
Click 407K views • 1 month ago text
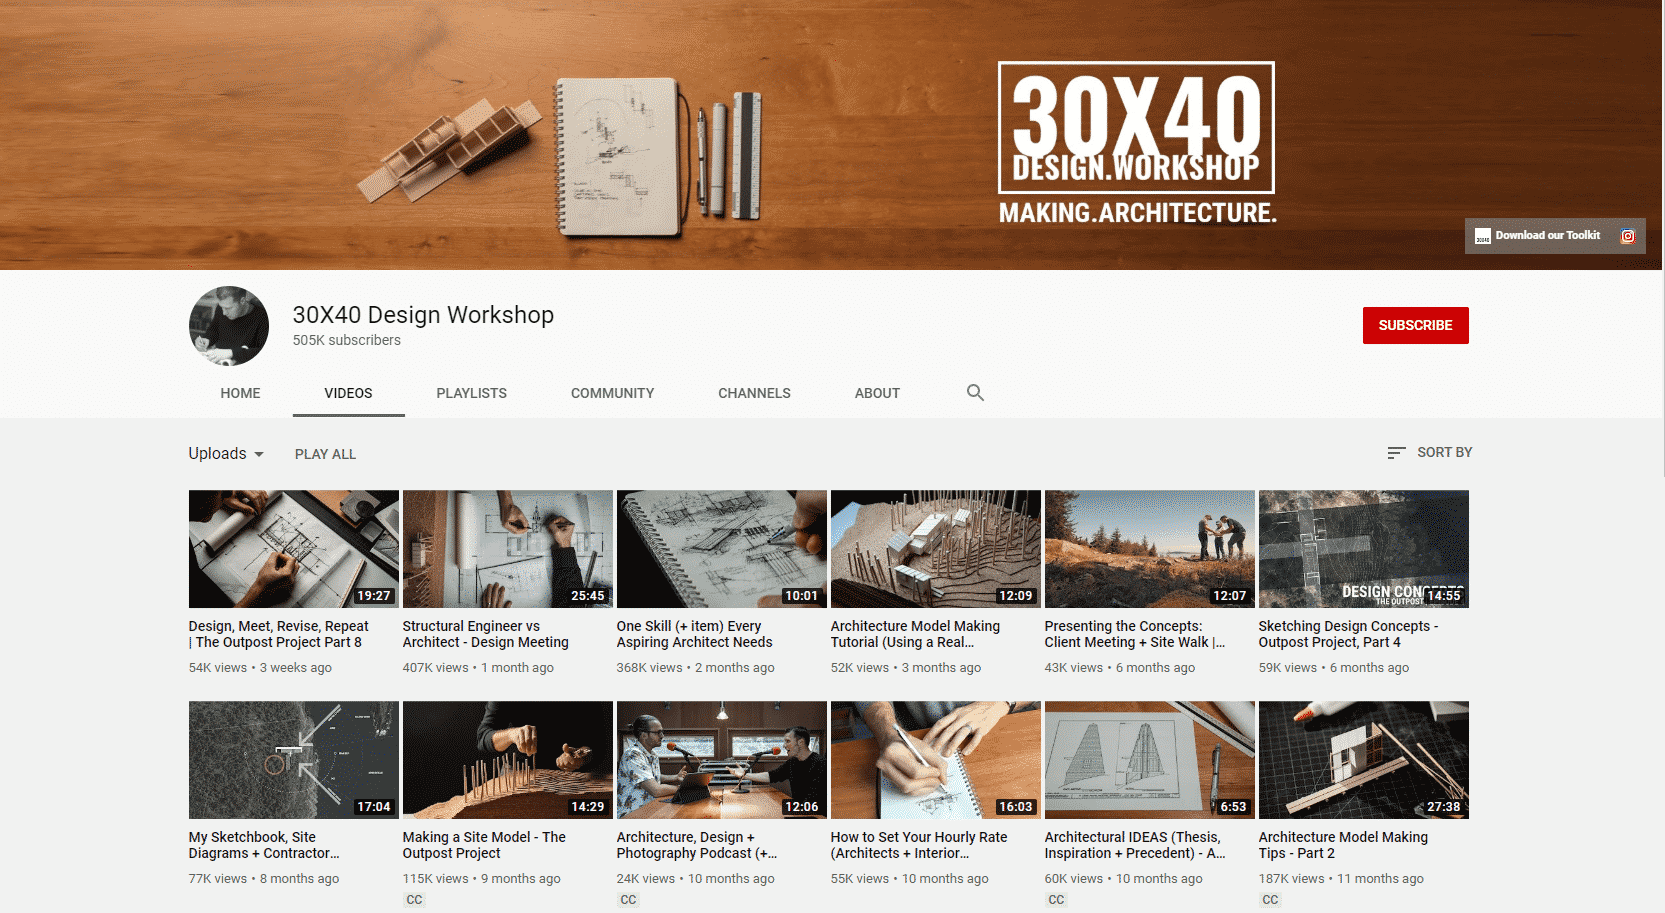[478, 668]
